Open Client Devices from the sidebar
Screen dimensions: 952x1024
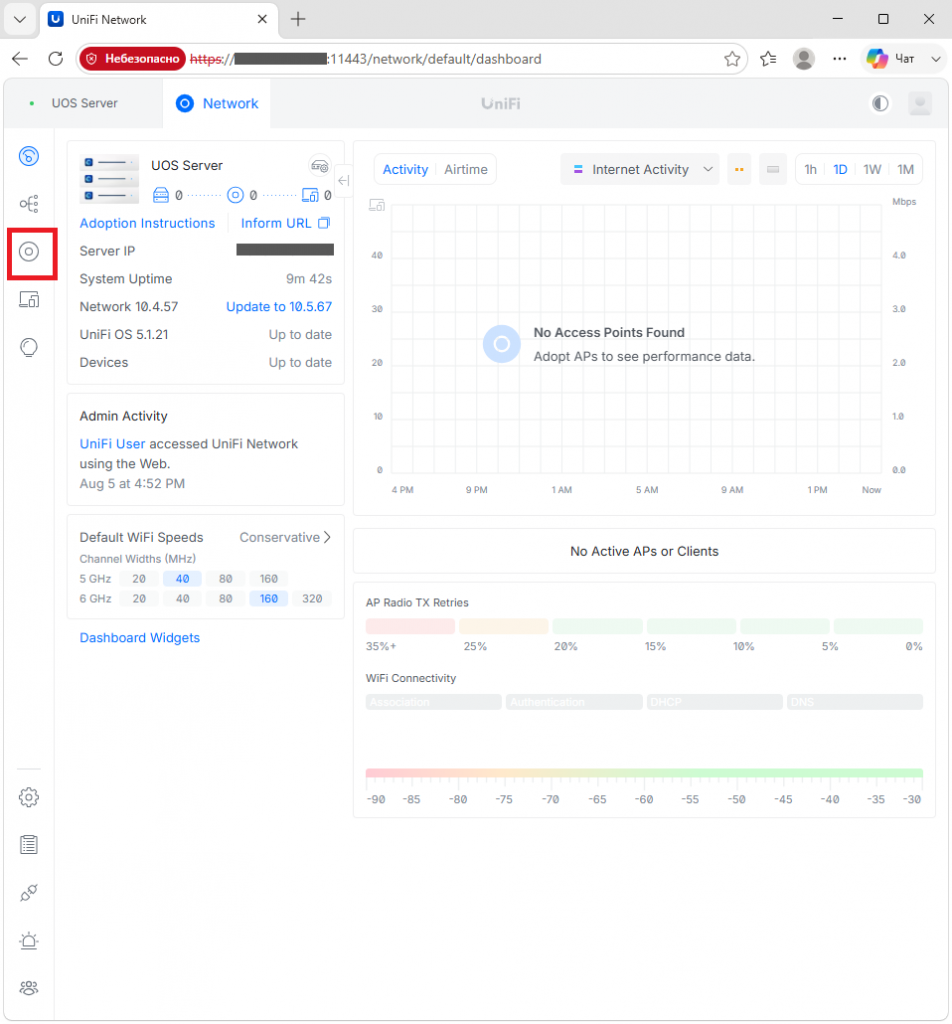[x=29, y=299]
